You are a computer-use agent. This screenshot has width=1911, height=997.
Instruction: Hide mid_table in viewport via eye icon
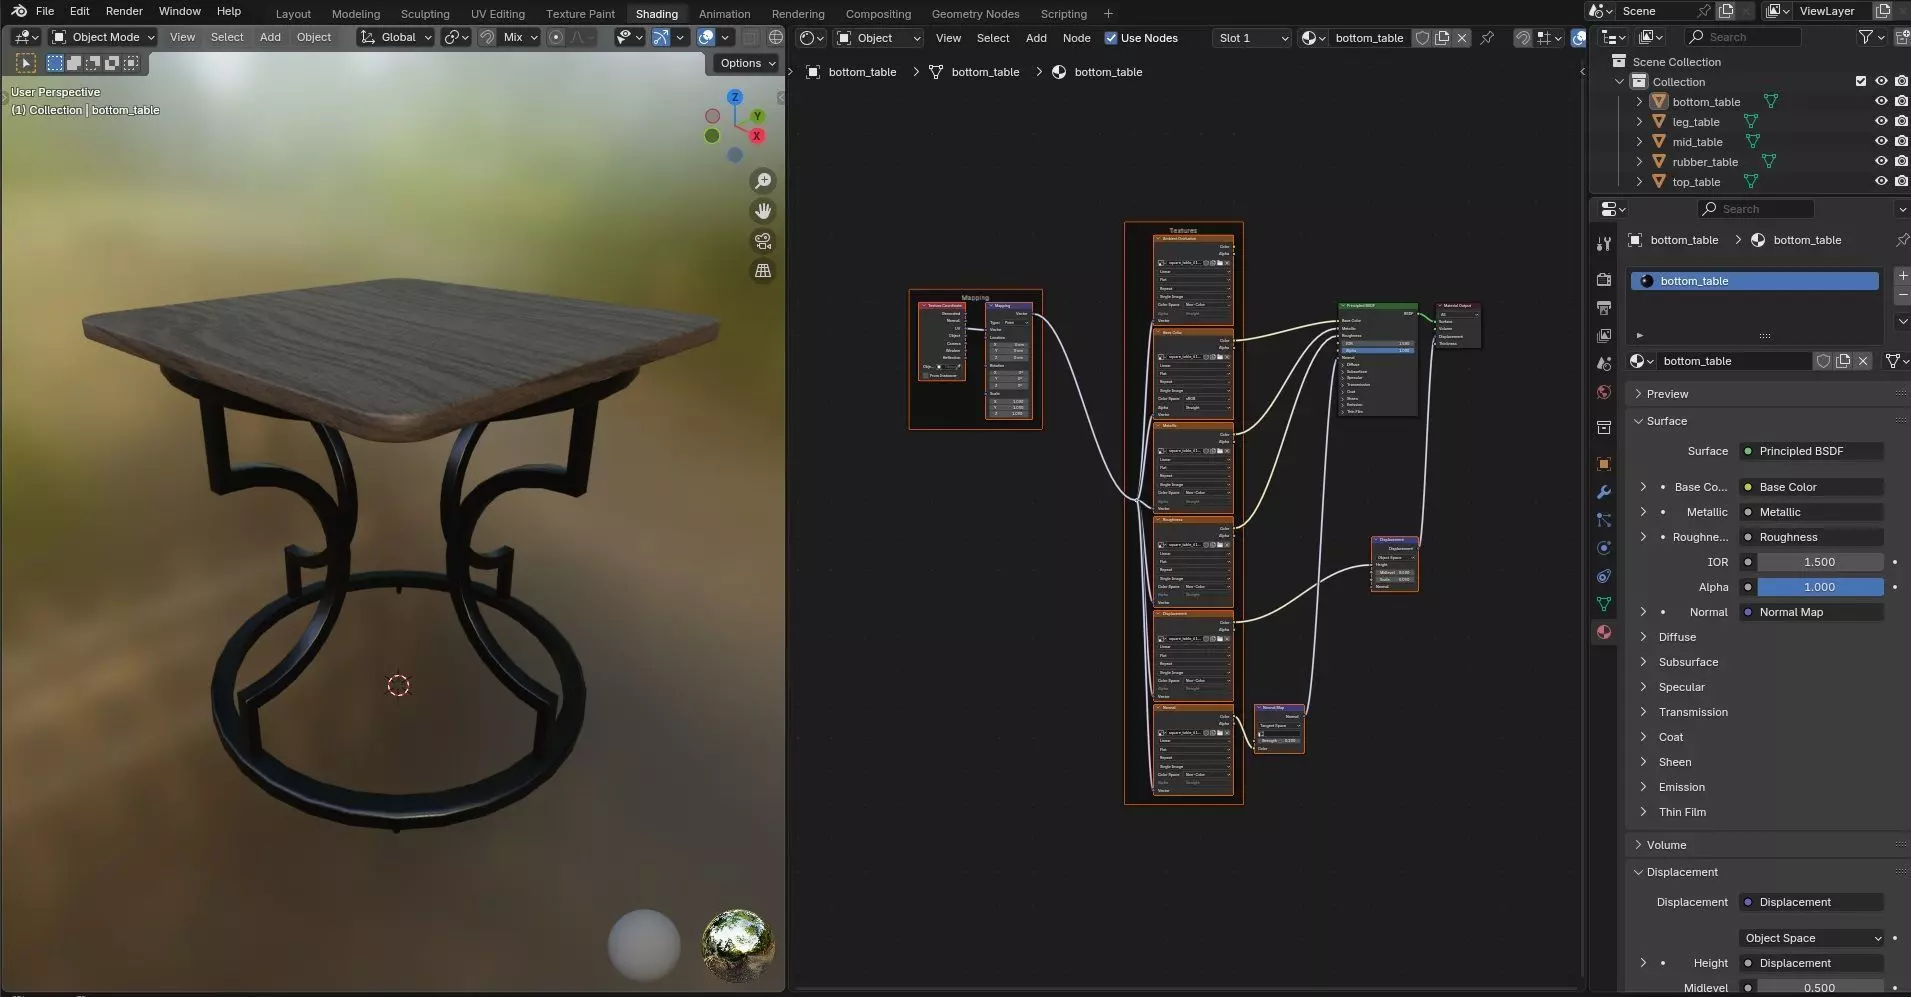1881,141
